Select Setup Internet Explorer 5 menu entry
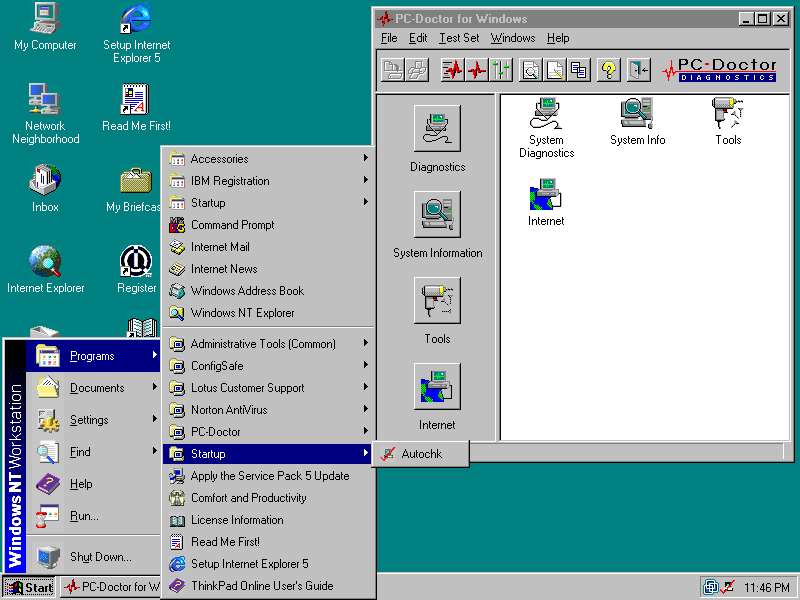 coord(268,563)
